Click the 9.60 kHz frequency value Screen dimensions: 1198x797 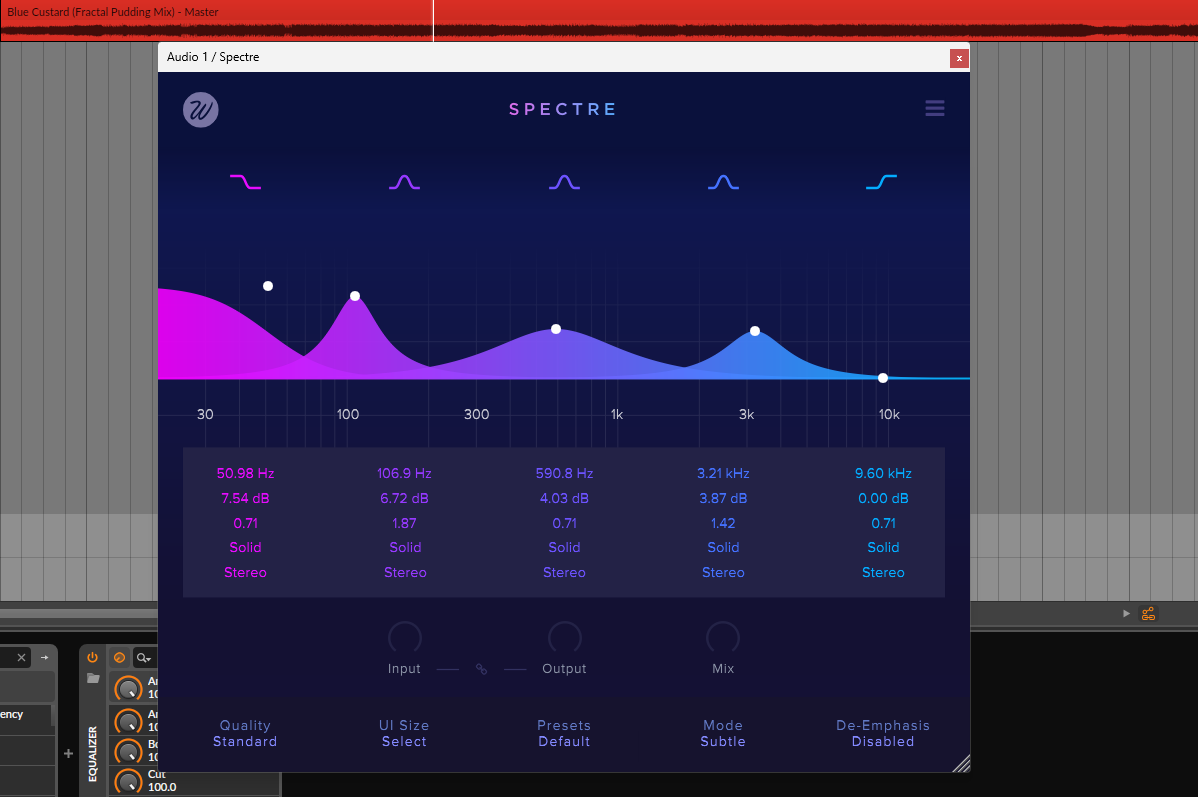pyautogui.click(x=882, y=473)
